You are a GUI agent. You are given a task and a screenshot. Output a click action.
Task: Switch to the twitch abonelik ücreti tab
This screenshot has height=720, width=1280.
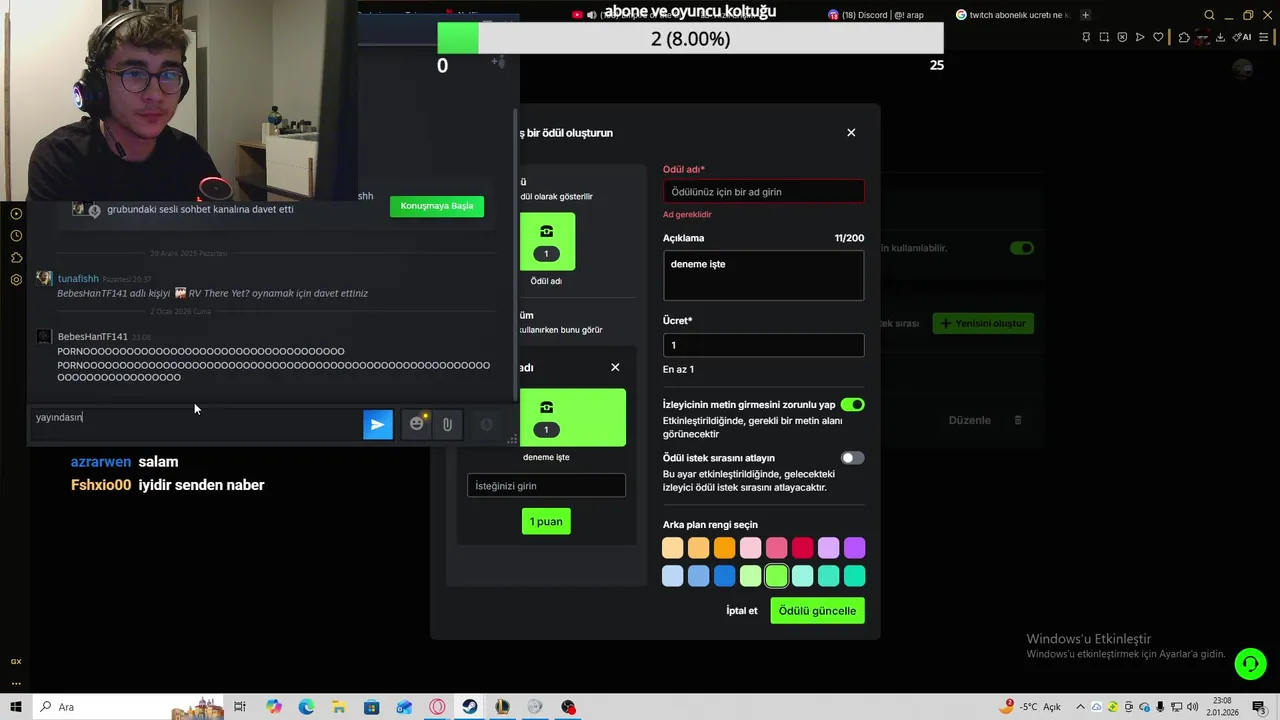1013,15
